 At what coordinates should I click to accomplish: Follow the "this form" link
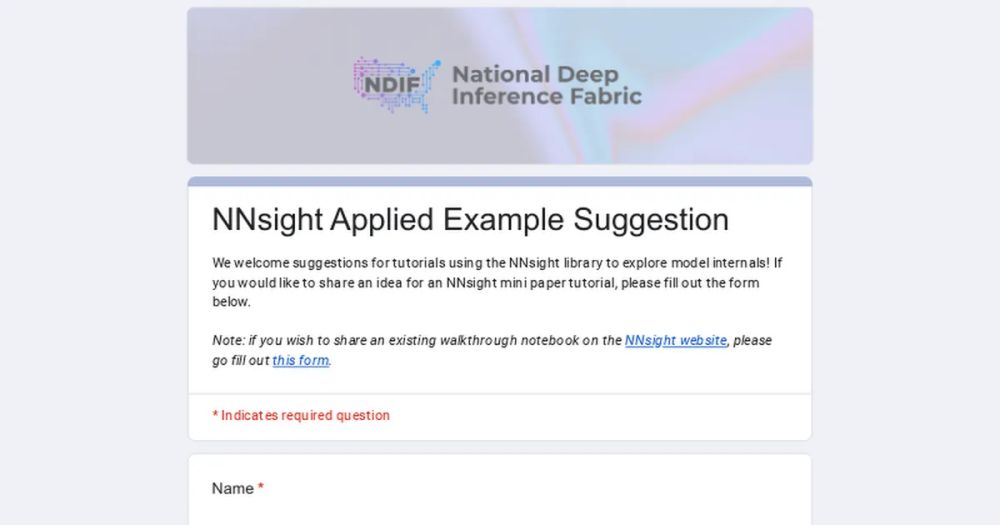[301, 360]
